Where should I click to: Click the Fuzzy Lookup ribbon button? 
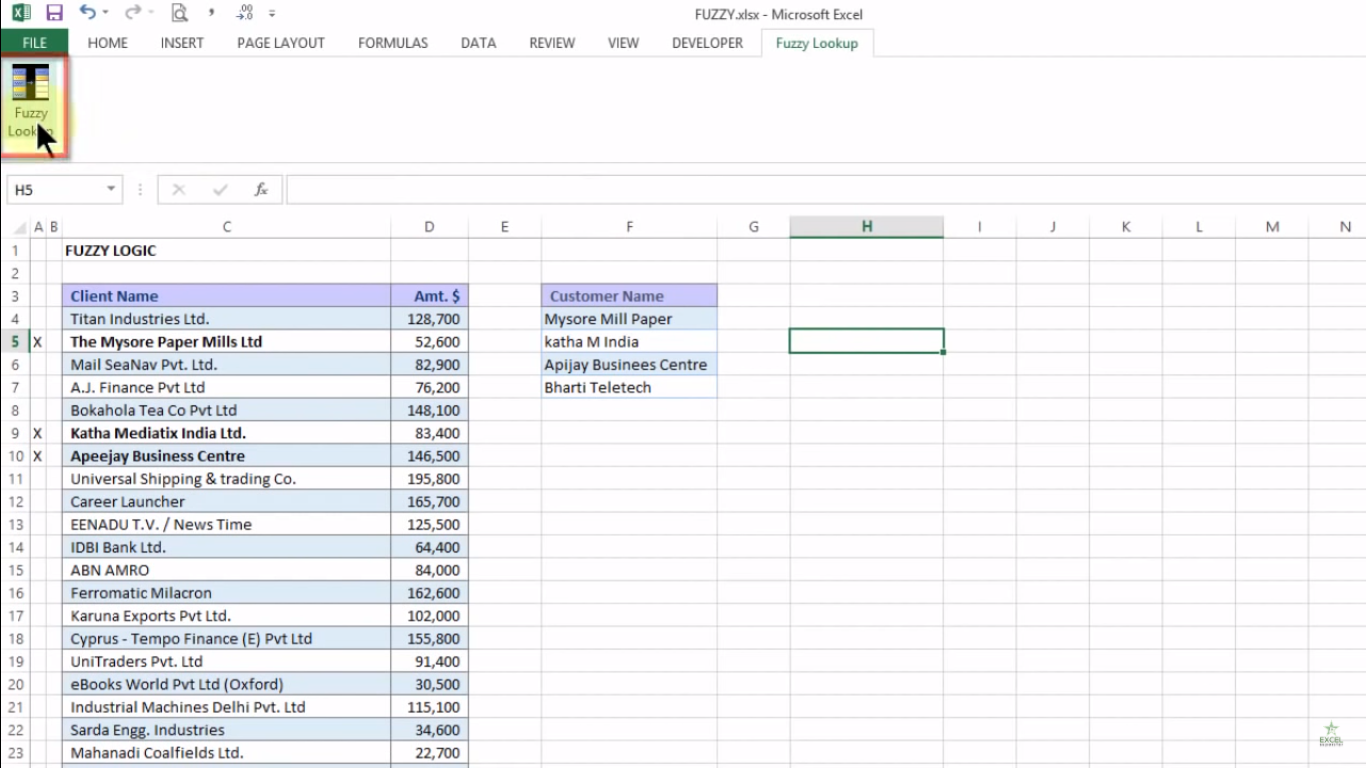point(33,104)
